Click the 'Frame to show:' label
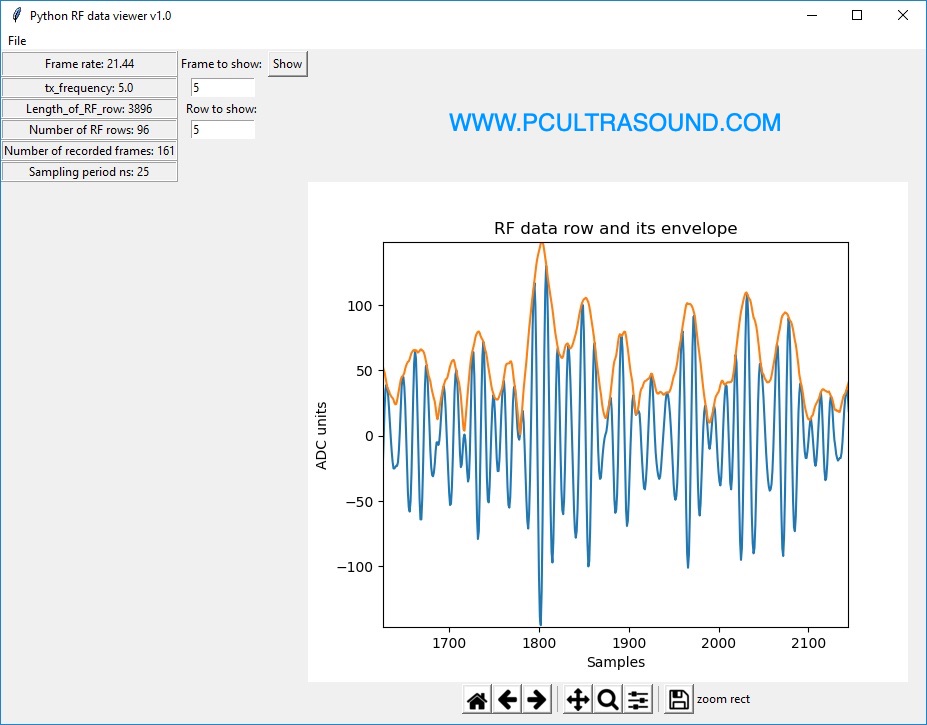Screen dimensions: 927x725 tap(221, 64)
